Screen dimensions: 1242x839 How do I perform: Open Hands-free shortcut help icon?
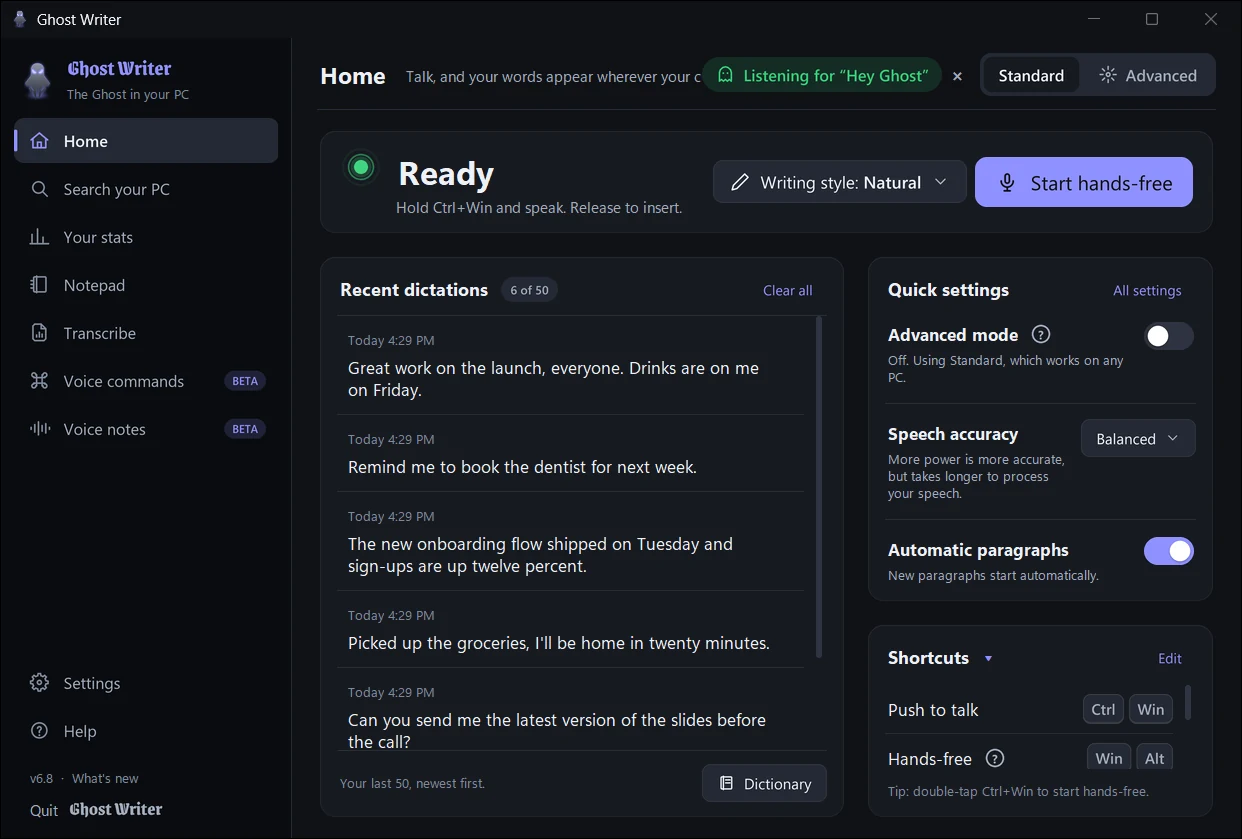click(994, 758)
